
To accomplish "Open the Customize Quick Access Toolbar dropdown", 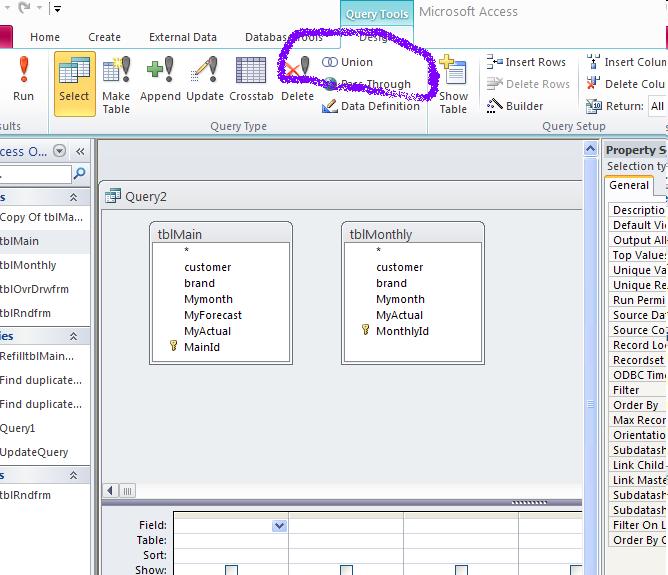I will tap(57, 9).
